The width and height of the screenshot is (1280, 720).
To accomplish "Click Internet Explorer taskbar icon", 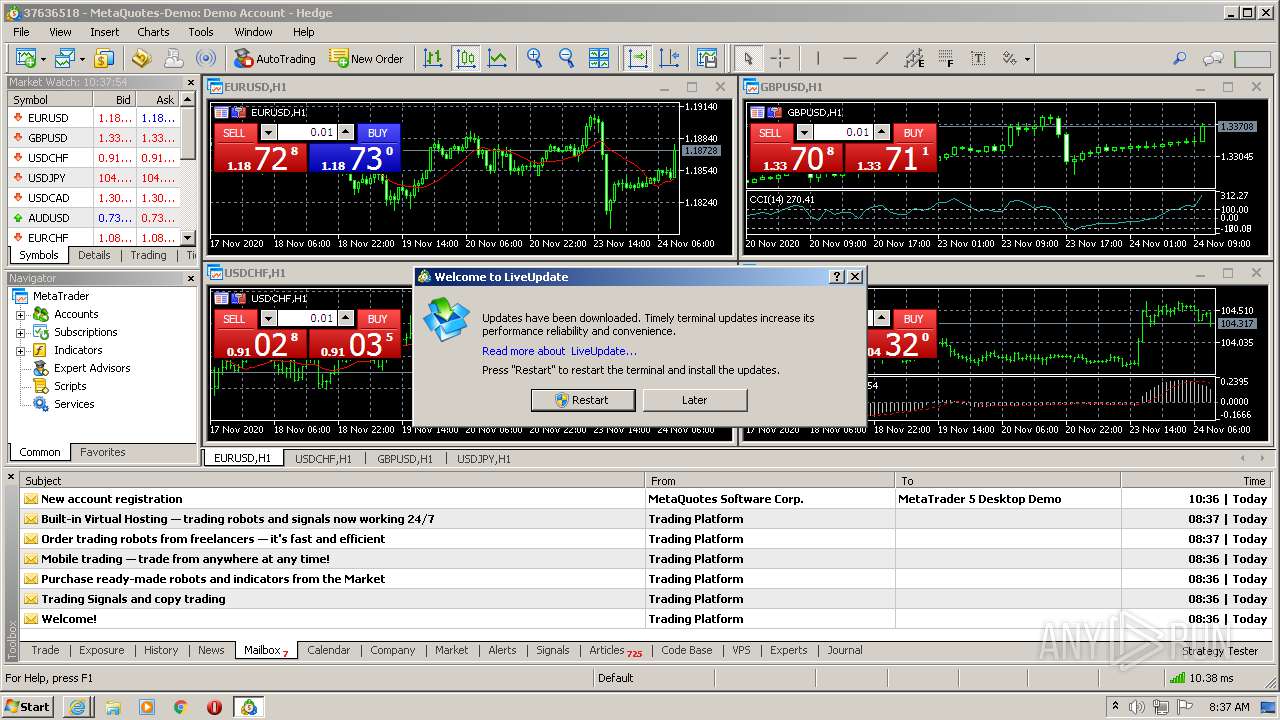I will (78, 707).
